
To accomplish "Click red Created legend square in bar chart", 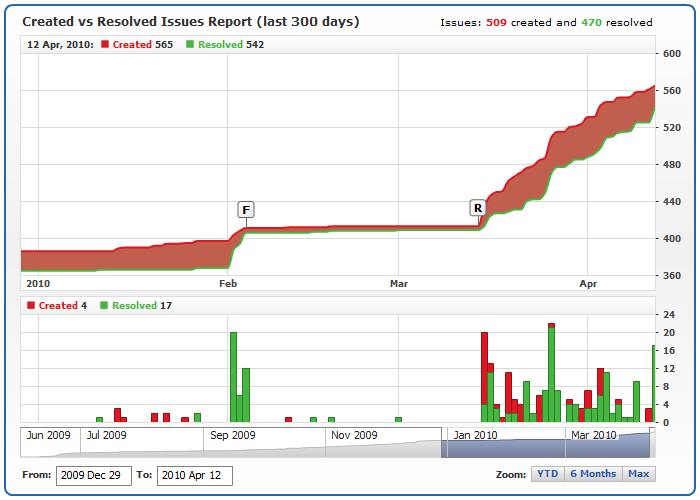I will click(31, 306).
